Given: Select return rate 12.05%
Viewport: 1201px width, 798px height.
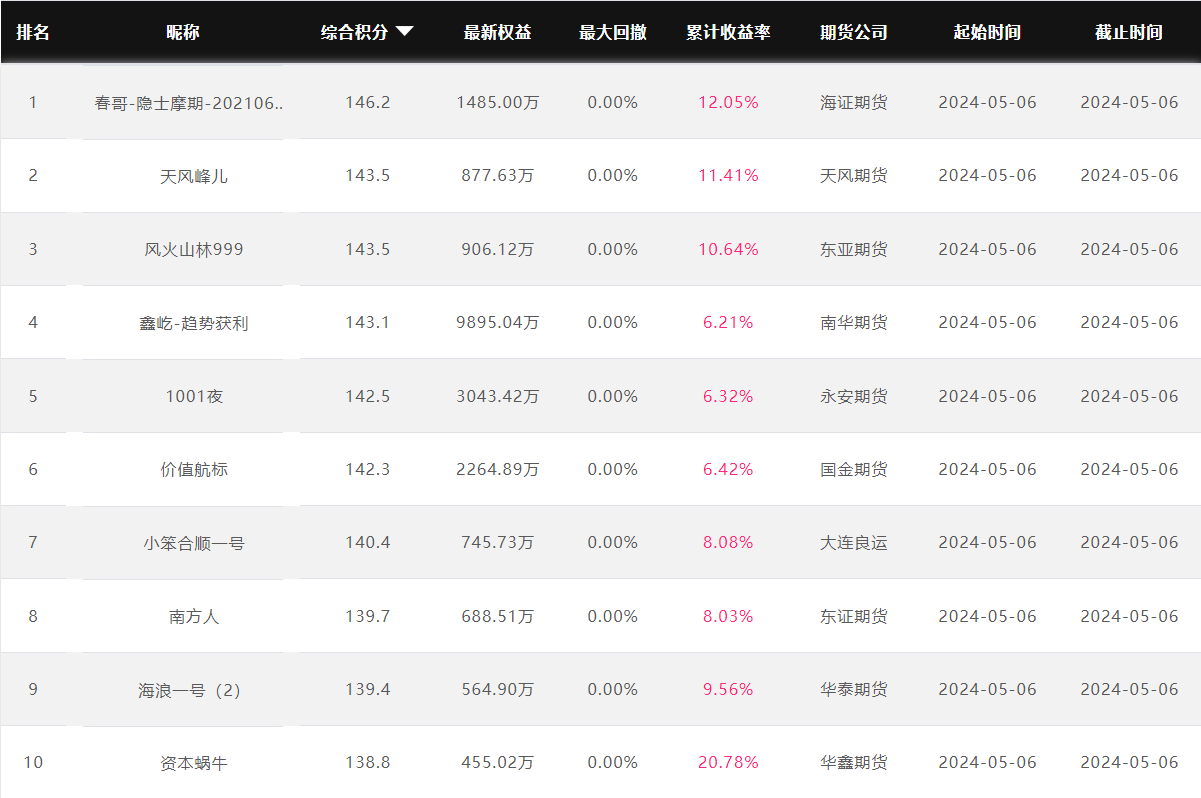Looking at the screenshot, I should coord(728,102).
